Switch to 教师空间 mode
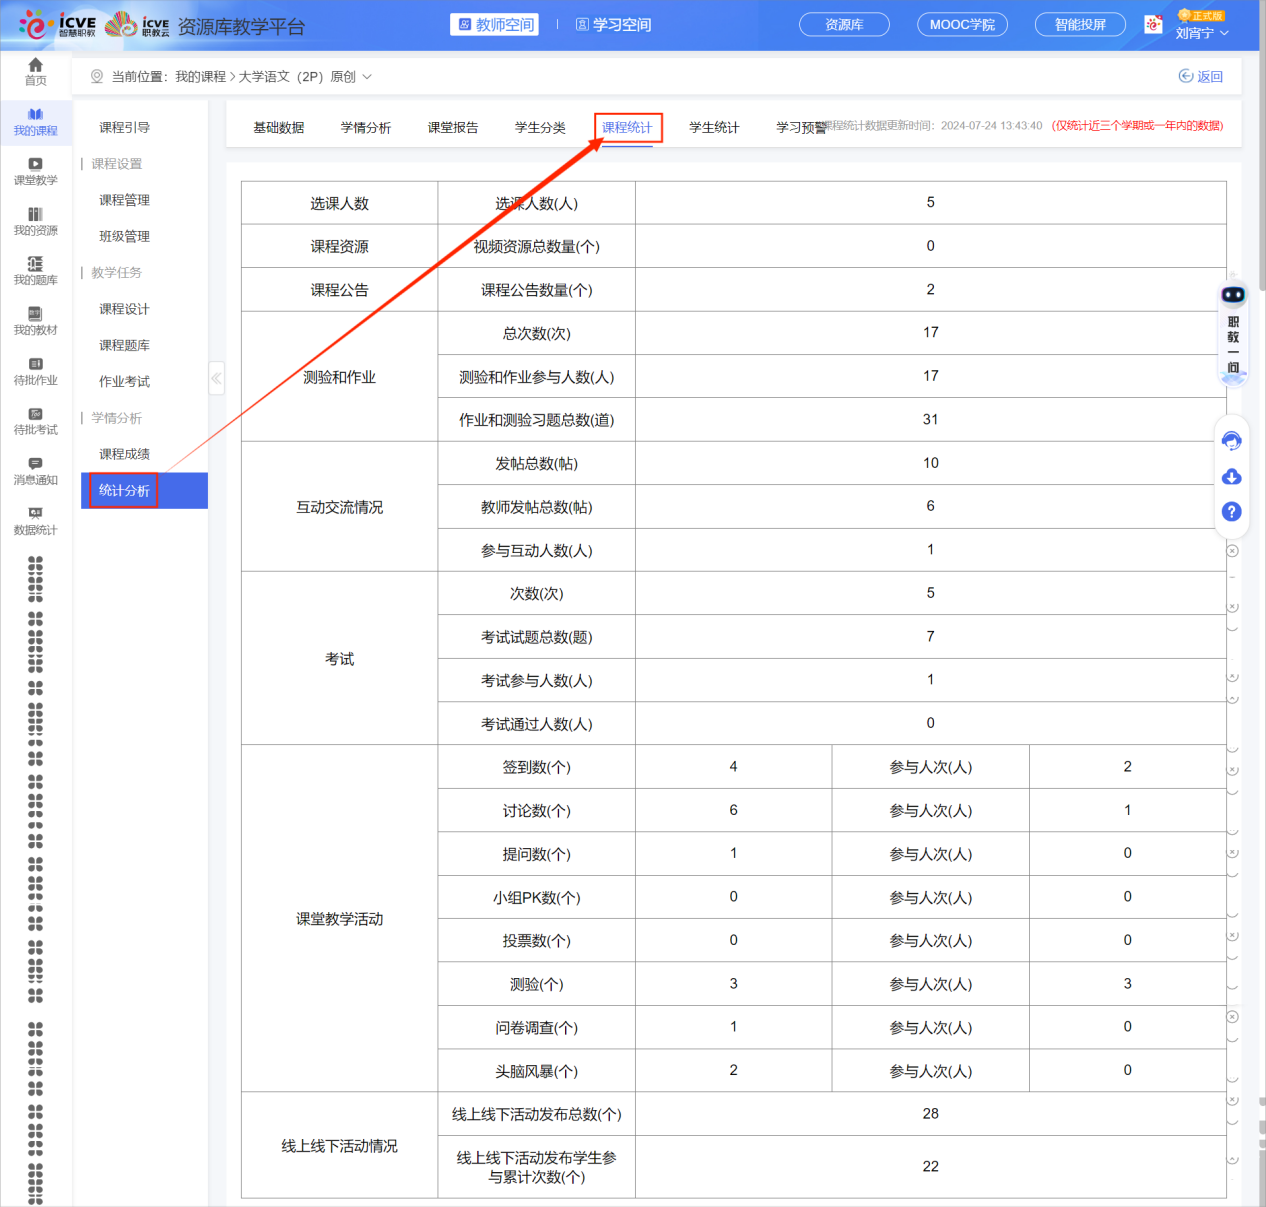This screenshot has height=1207, width=1266. point(495,25)
